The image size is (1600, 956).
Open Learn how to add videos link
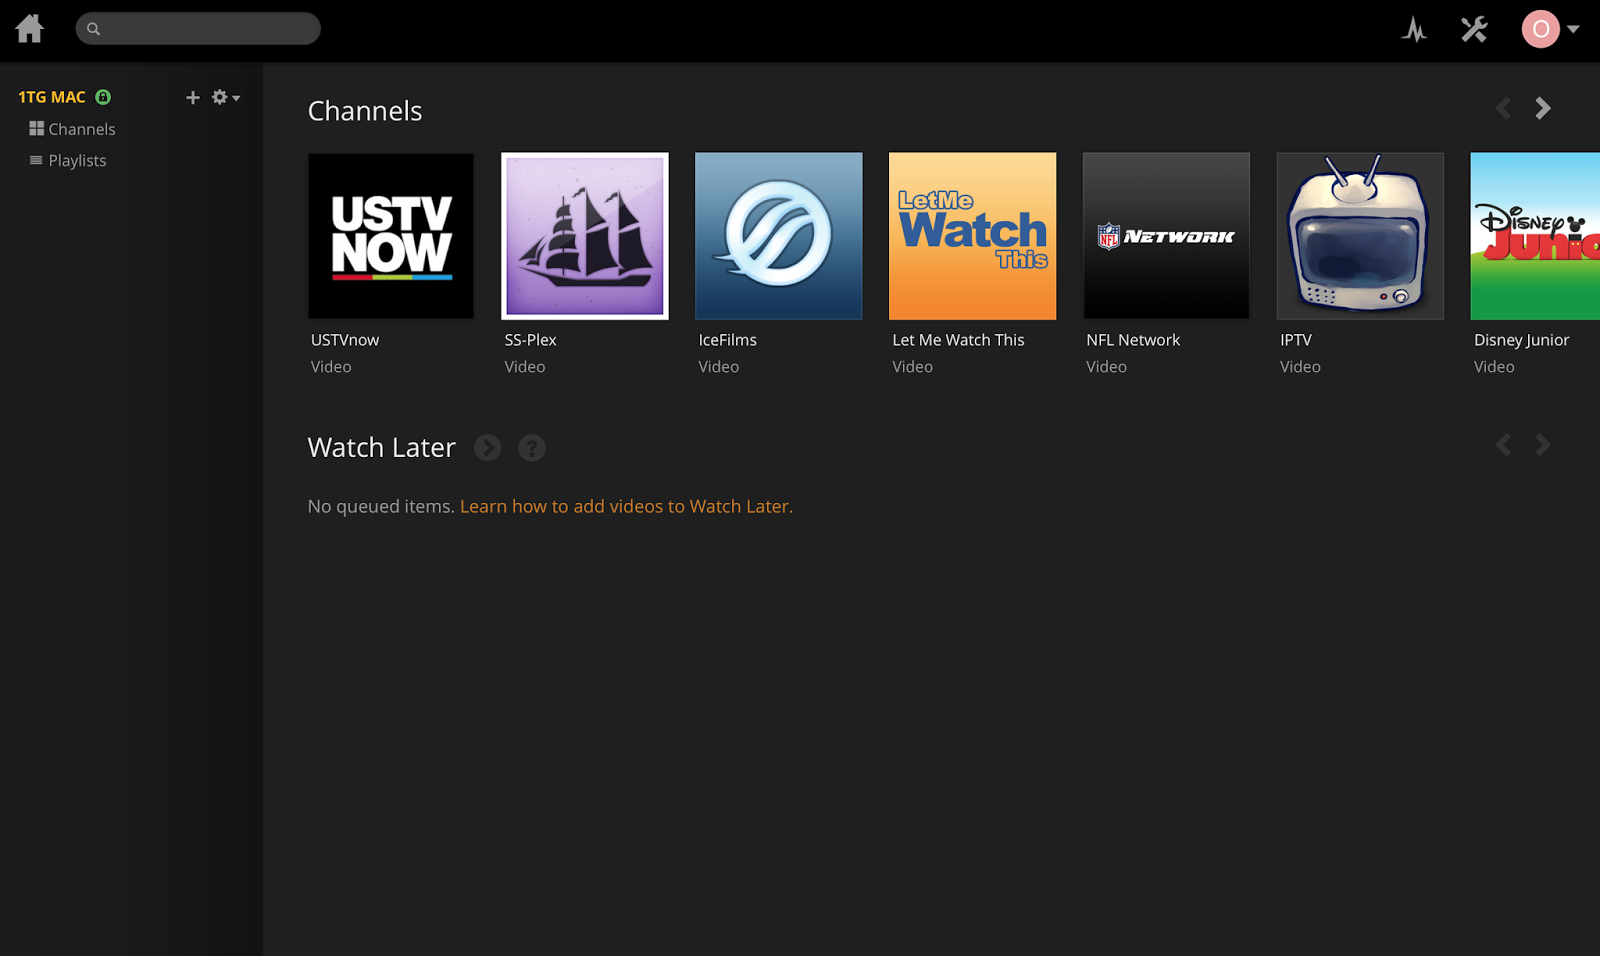pyautogui.click(x=626, y=506)
